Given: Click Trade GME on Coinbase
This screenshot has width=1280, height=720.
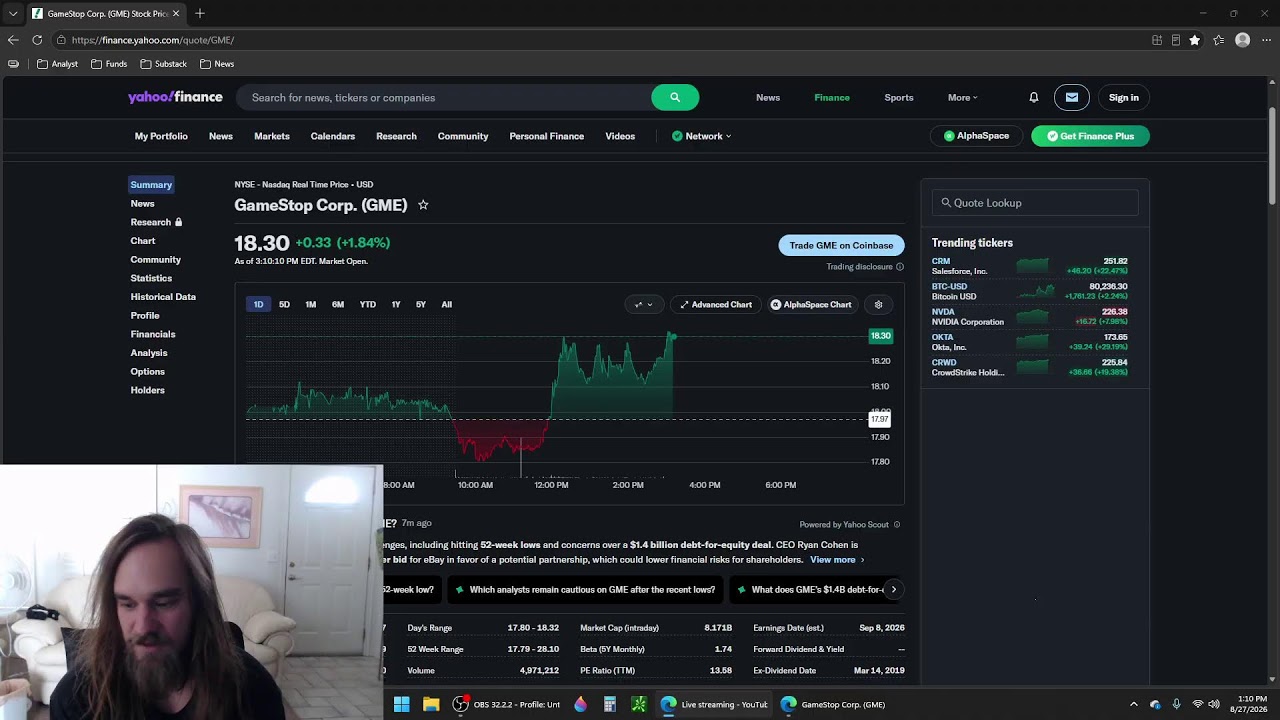Looking at the screenshot, I should coord(841,245).
